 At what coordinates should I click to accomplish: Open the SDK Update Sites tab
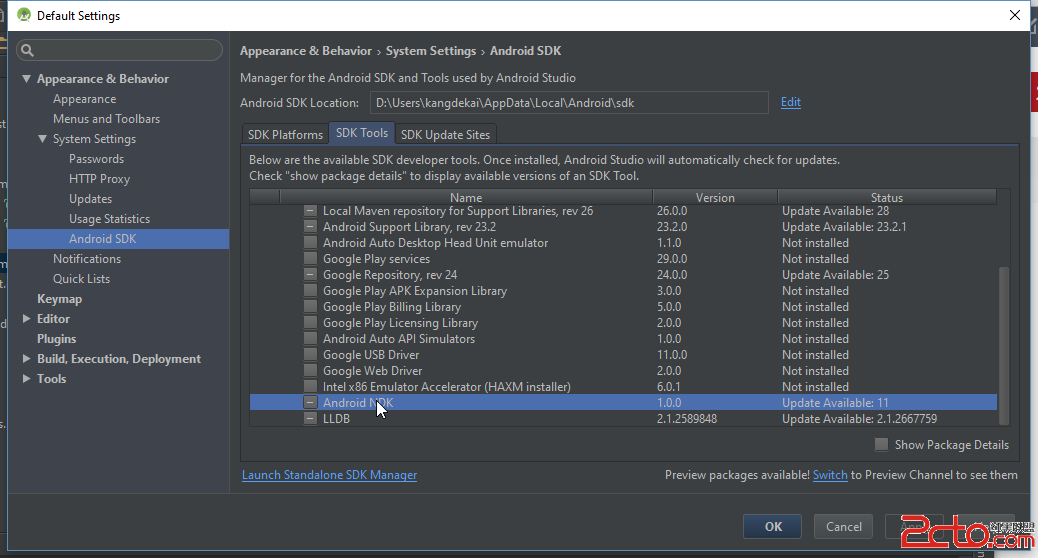click(x=445, y=134)
